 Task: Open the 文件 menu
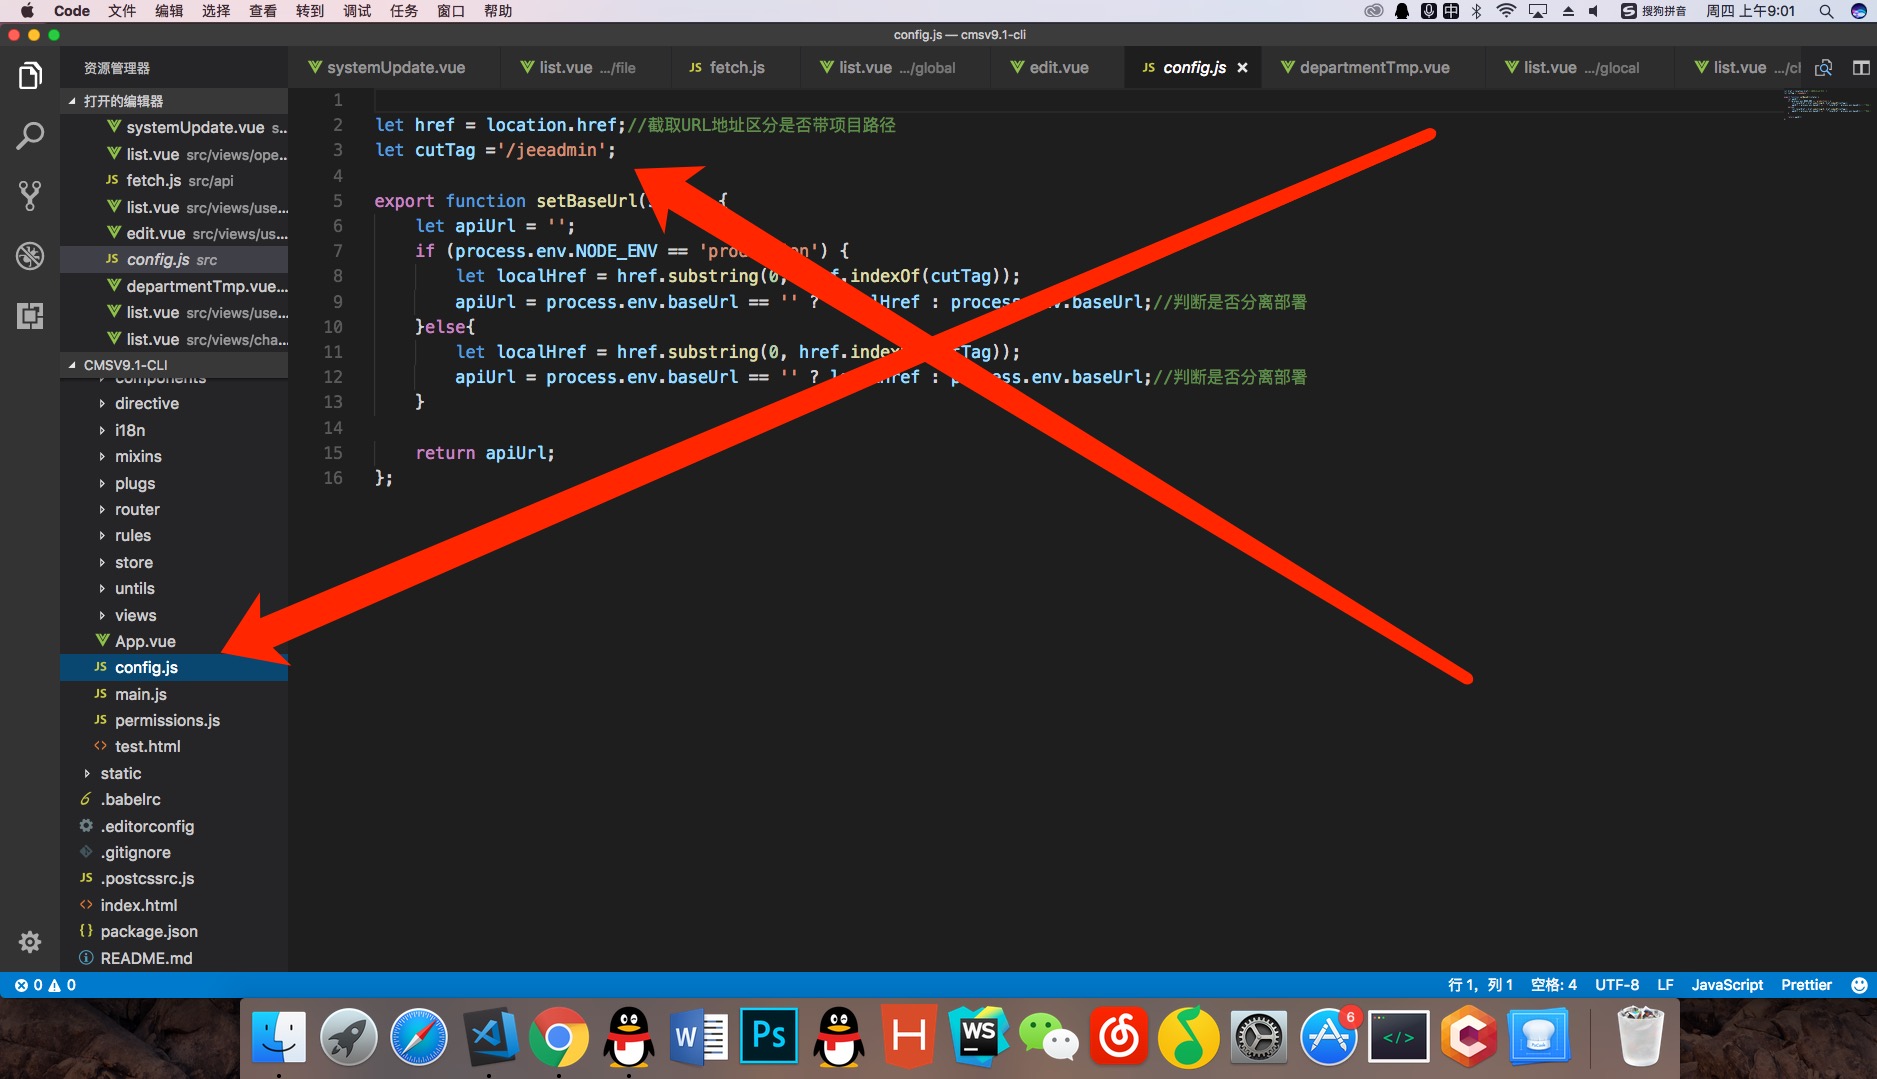click(122, 11)
